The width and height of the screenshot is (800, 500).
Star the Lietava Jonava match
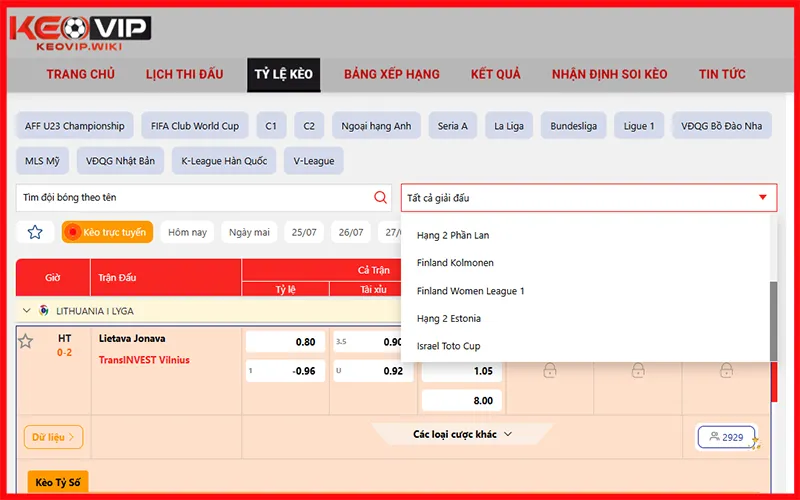click(x=26, y=342)
